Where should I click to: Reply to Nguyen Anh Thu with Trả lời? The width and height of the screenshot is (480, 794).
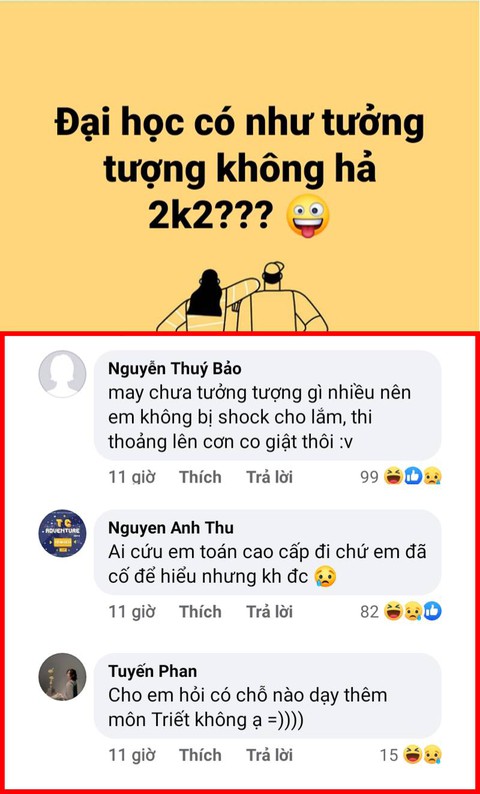[269, 612]
